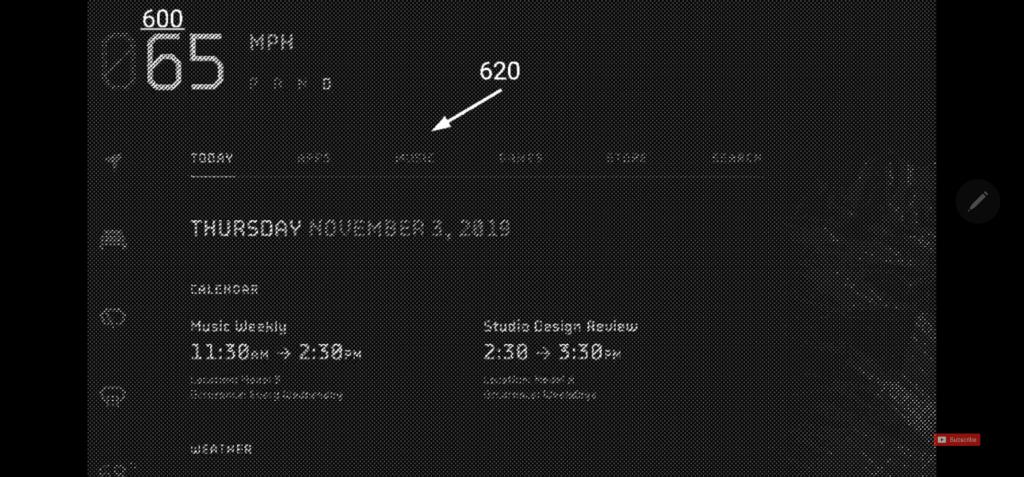Go to the Music tab
The width and height of the screenshot is (1024, 477).
pos(415,158)
